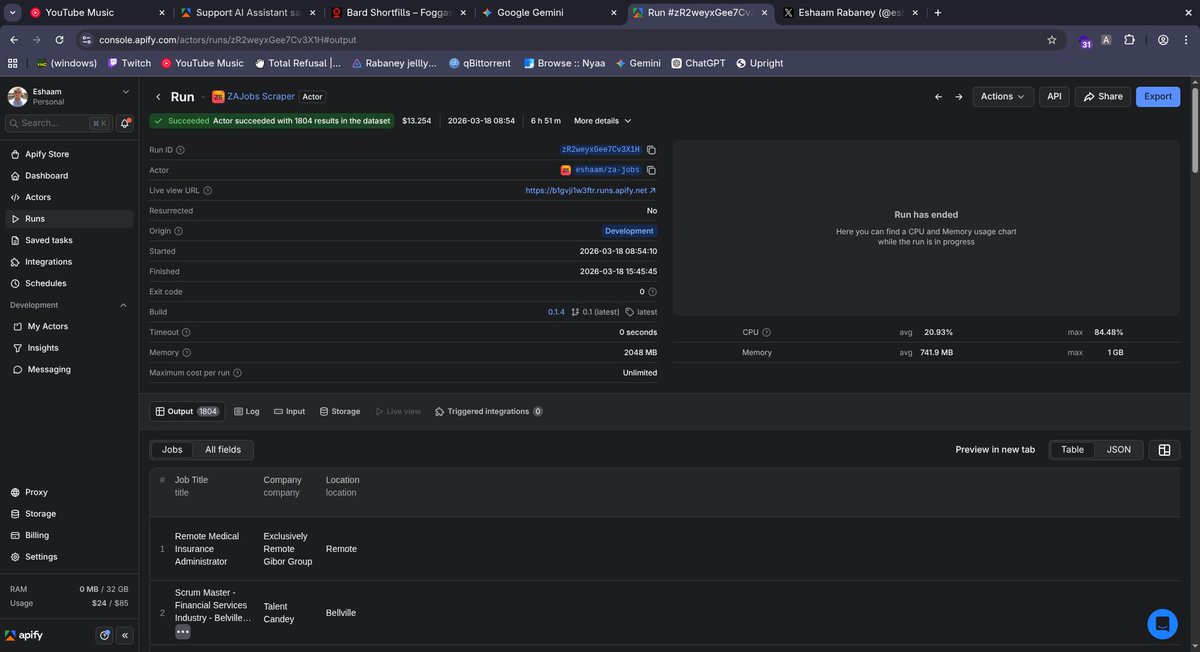
Task: Open the intercom chat bubble
Action: coord(1162,624)
